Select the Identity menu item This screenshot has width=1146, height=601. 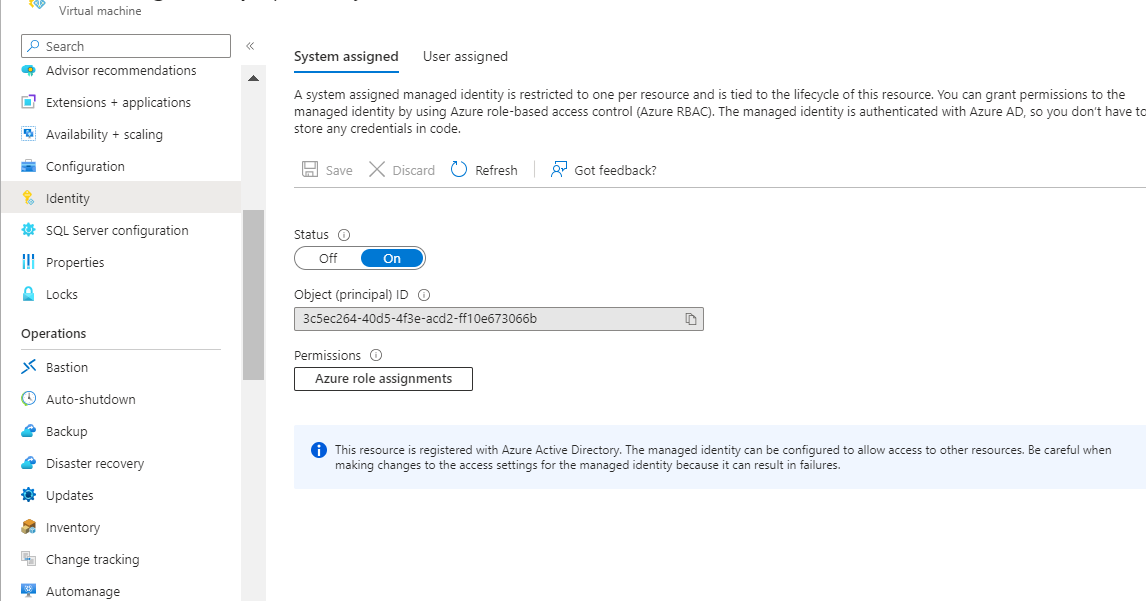[121, 198]
